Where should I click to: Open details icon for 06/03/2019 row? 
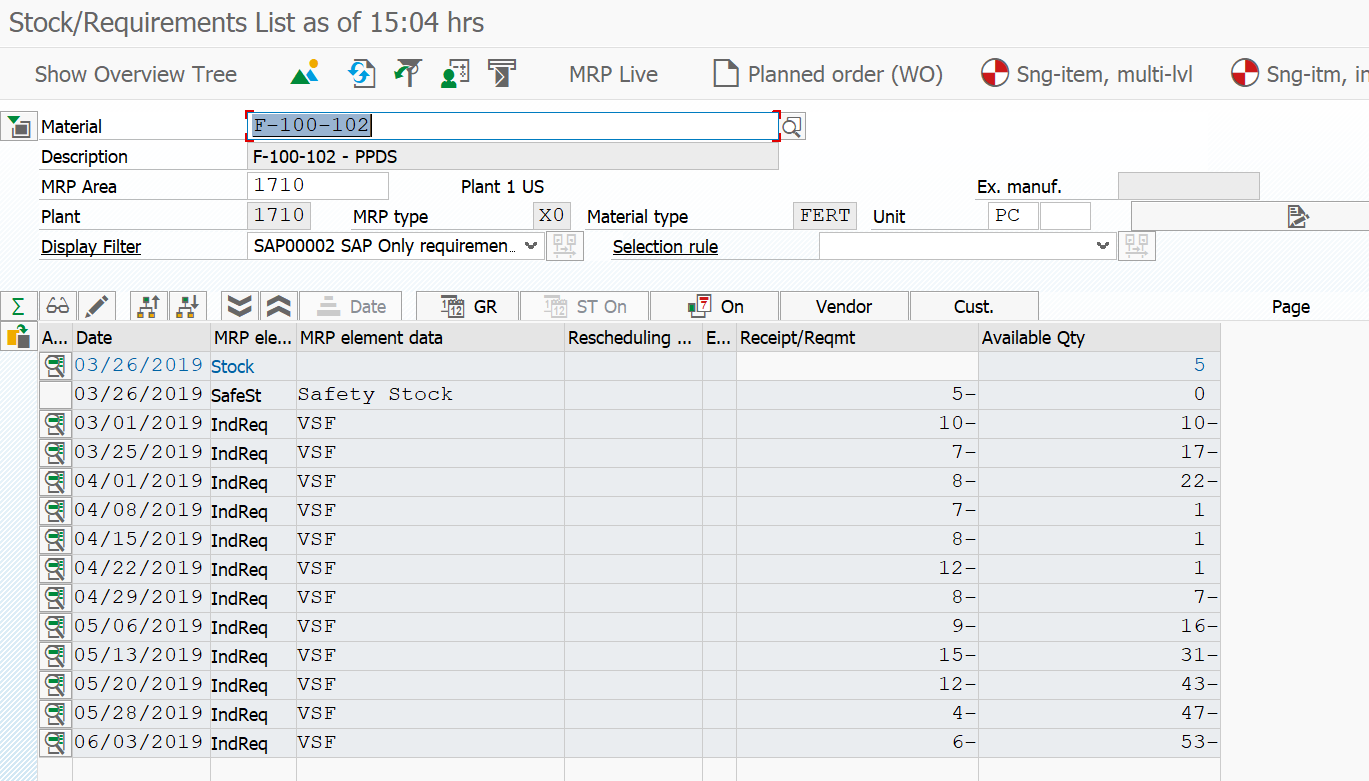(55, 743)
